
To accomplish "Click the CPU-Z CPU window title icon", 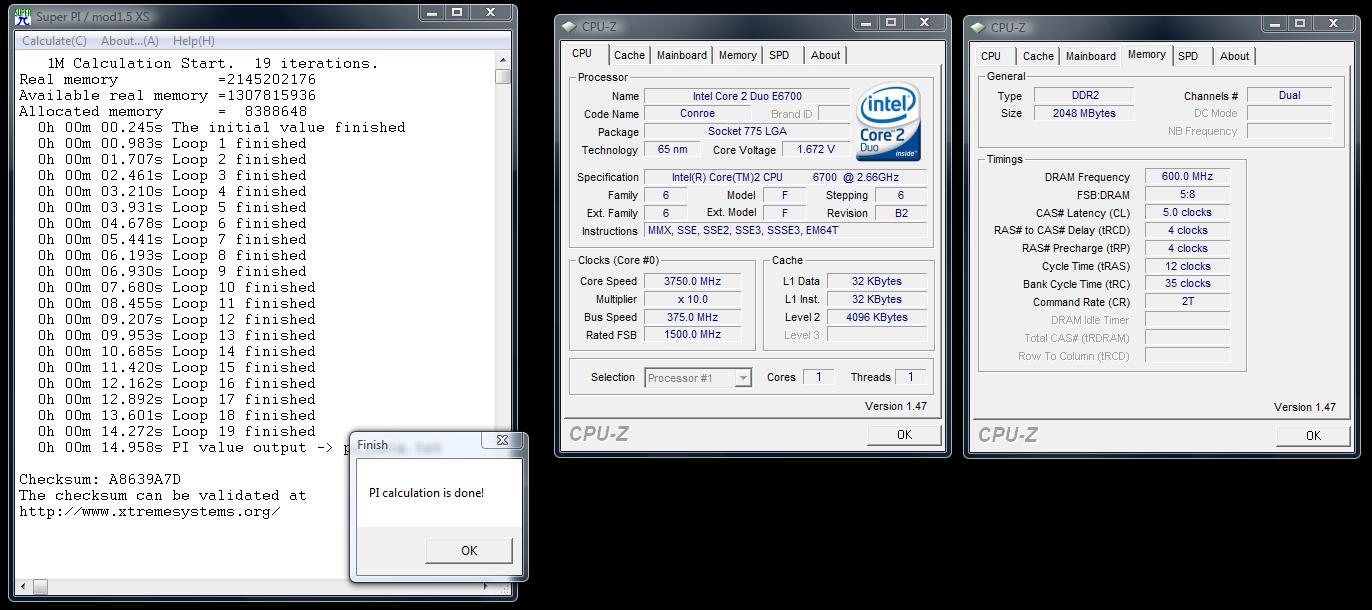I will (569, 27).
